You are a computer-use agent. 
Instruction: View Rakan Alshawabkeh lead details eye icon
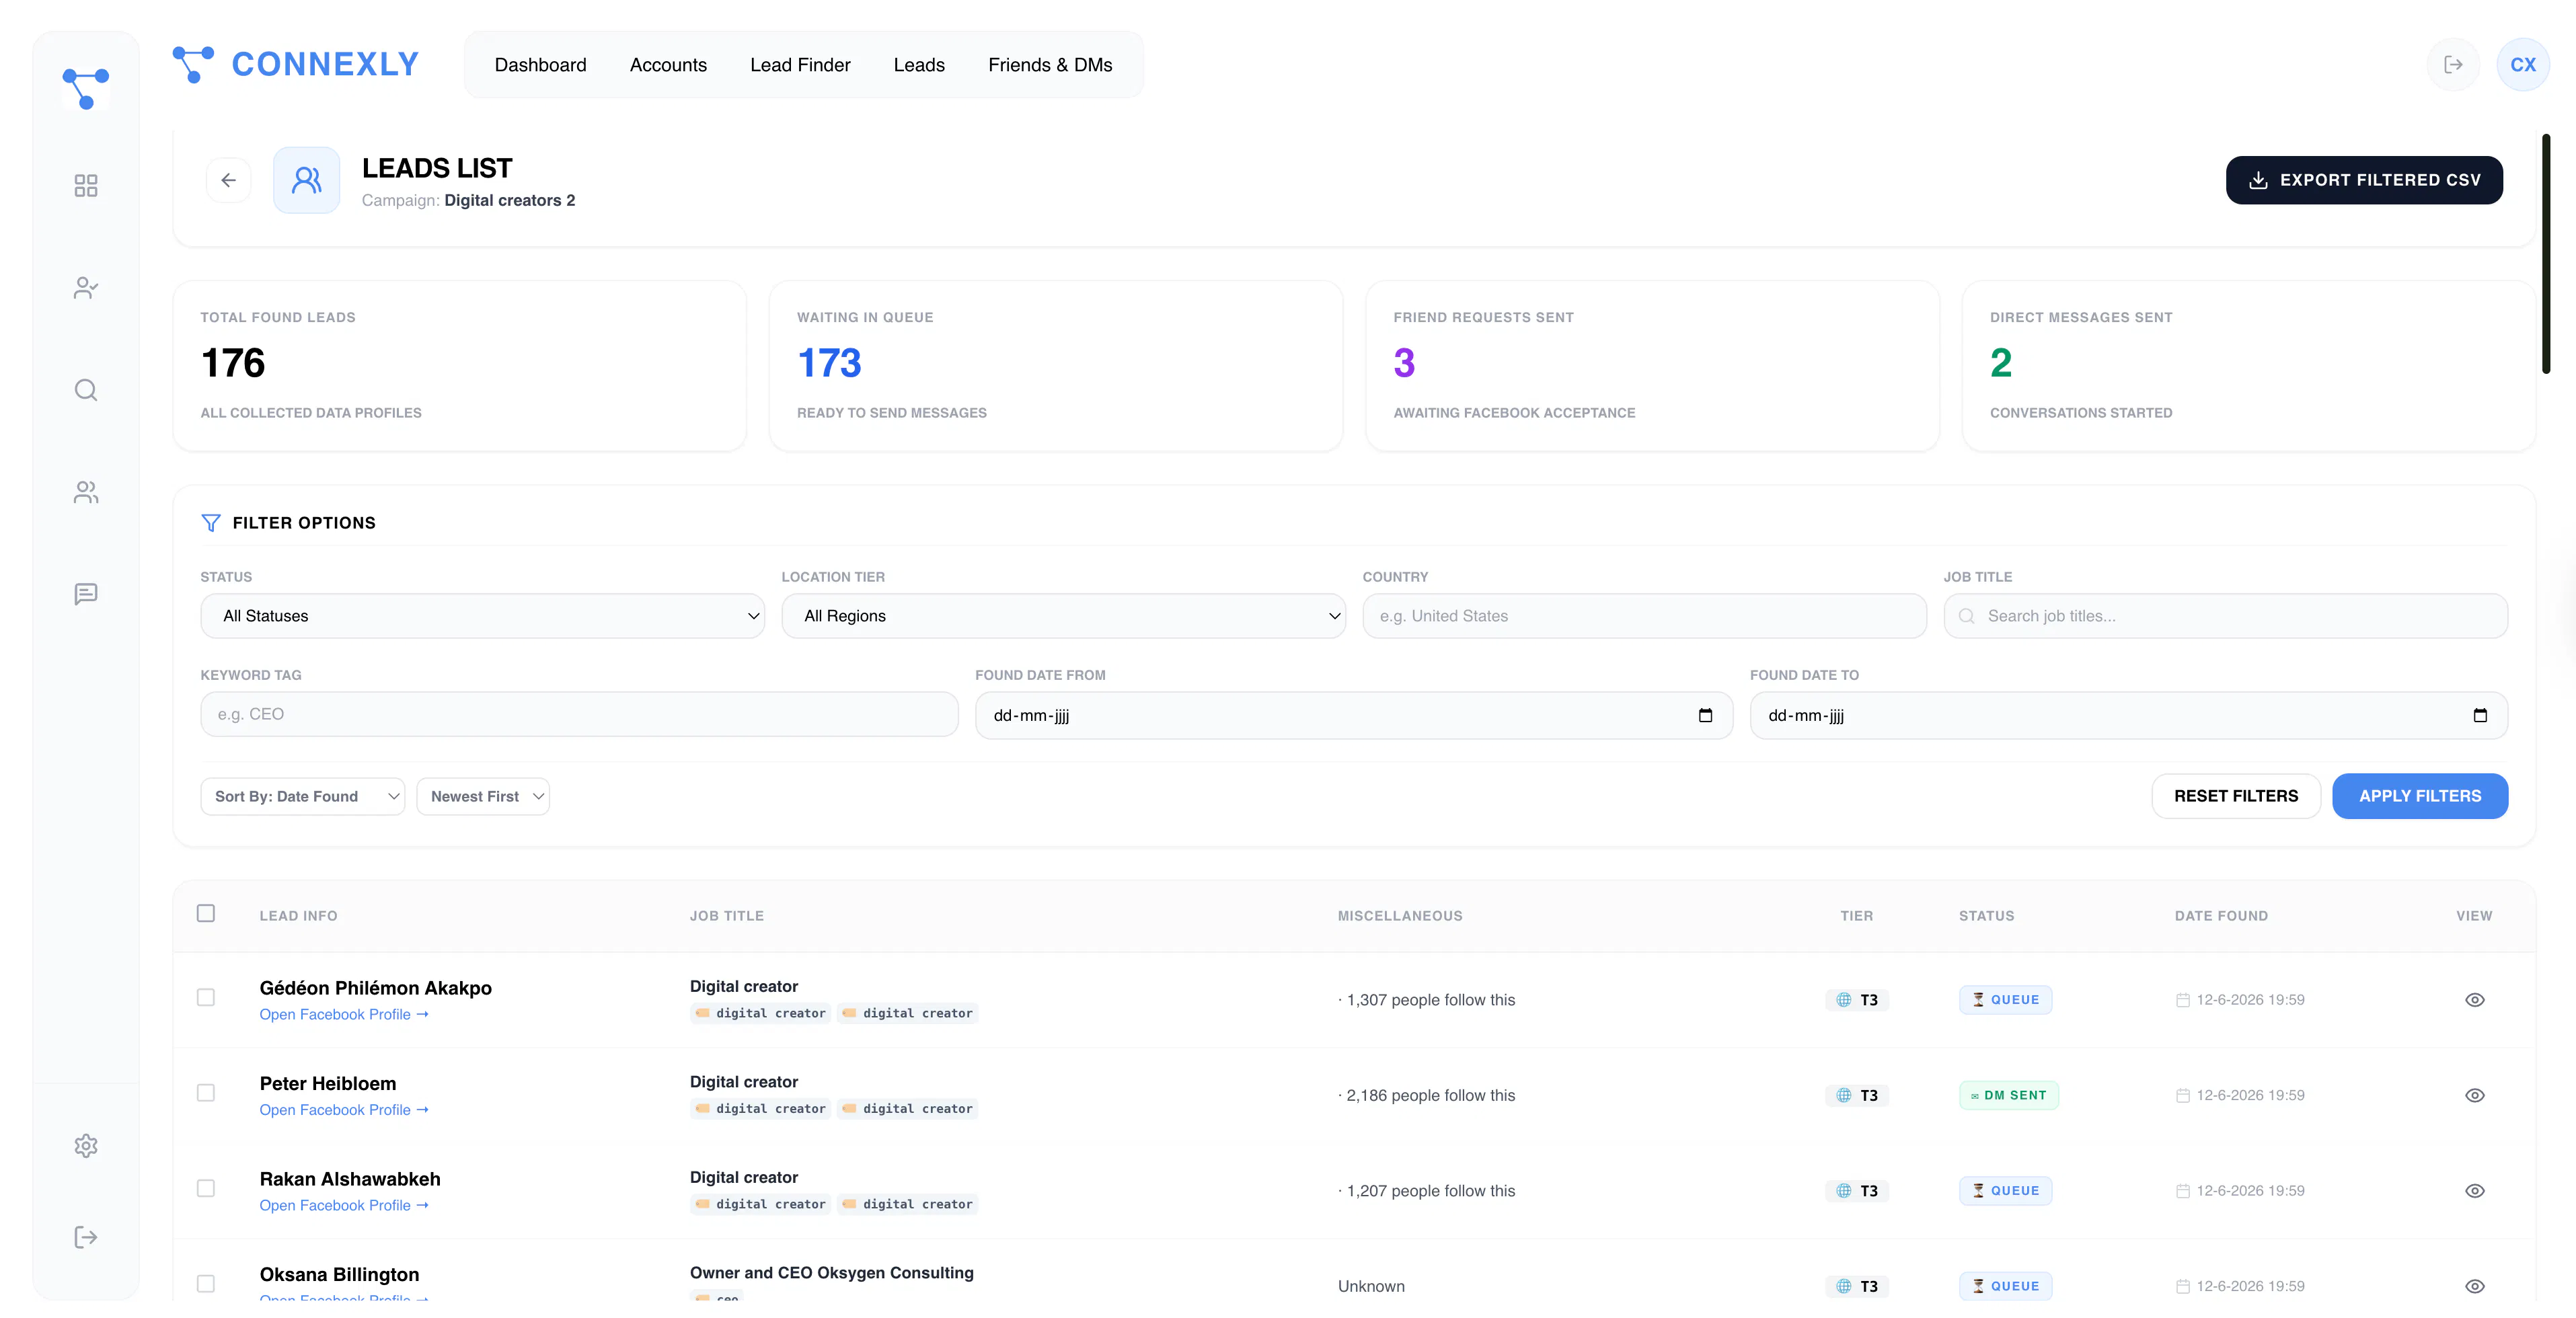[2475, 1191]
